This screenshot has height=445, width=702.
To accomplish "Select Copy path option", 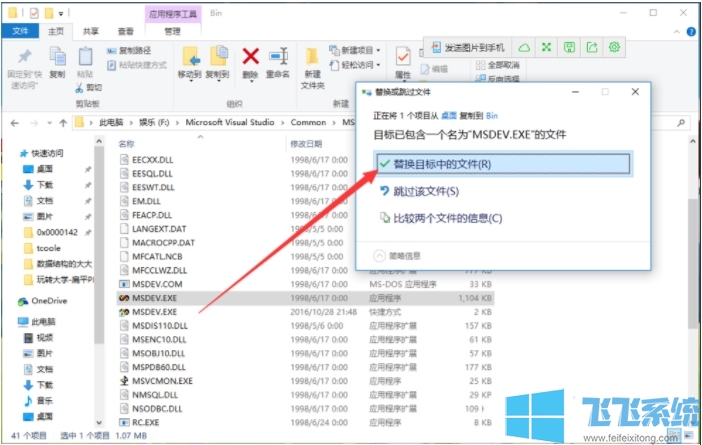I will (129, 51).
